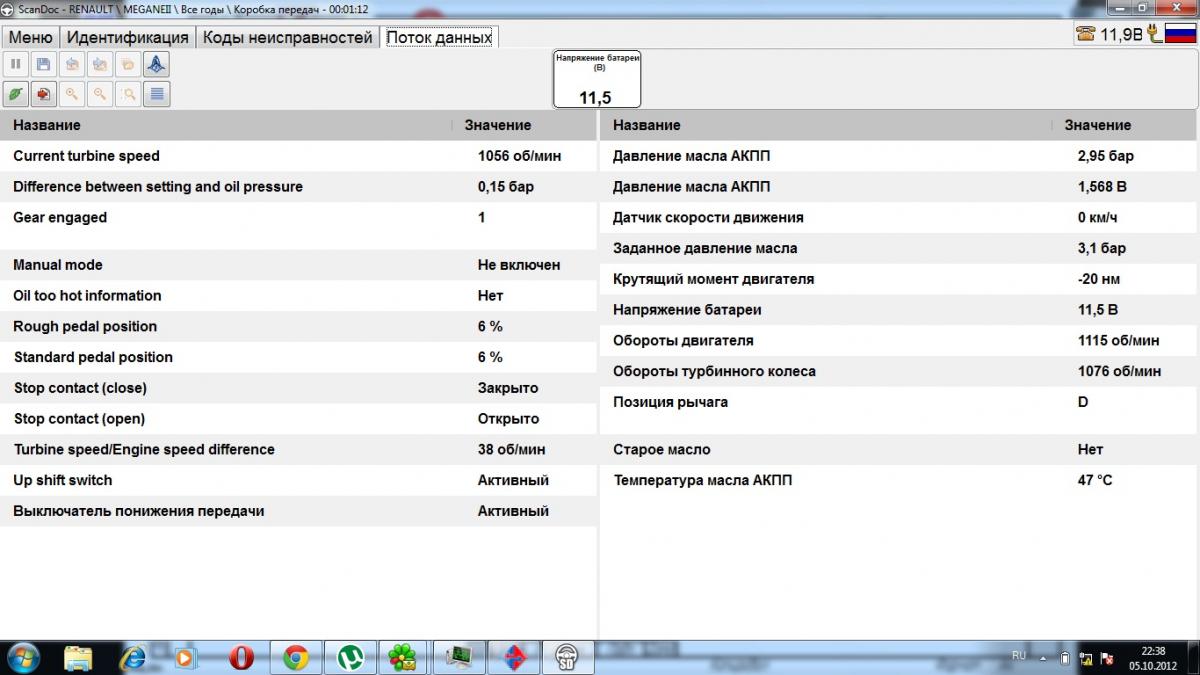Open Windows Explorer from the taskbar
Image resolution: width=1200 pixels, height=675 pixels.
(x=79, y=657)
